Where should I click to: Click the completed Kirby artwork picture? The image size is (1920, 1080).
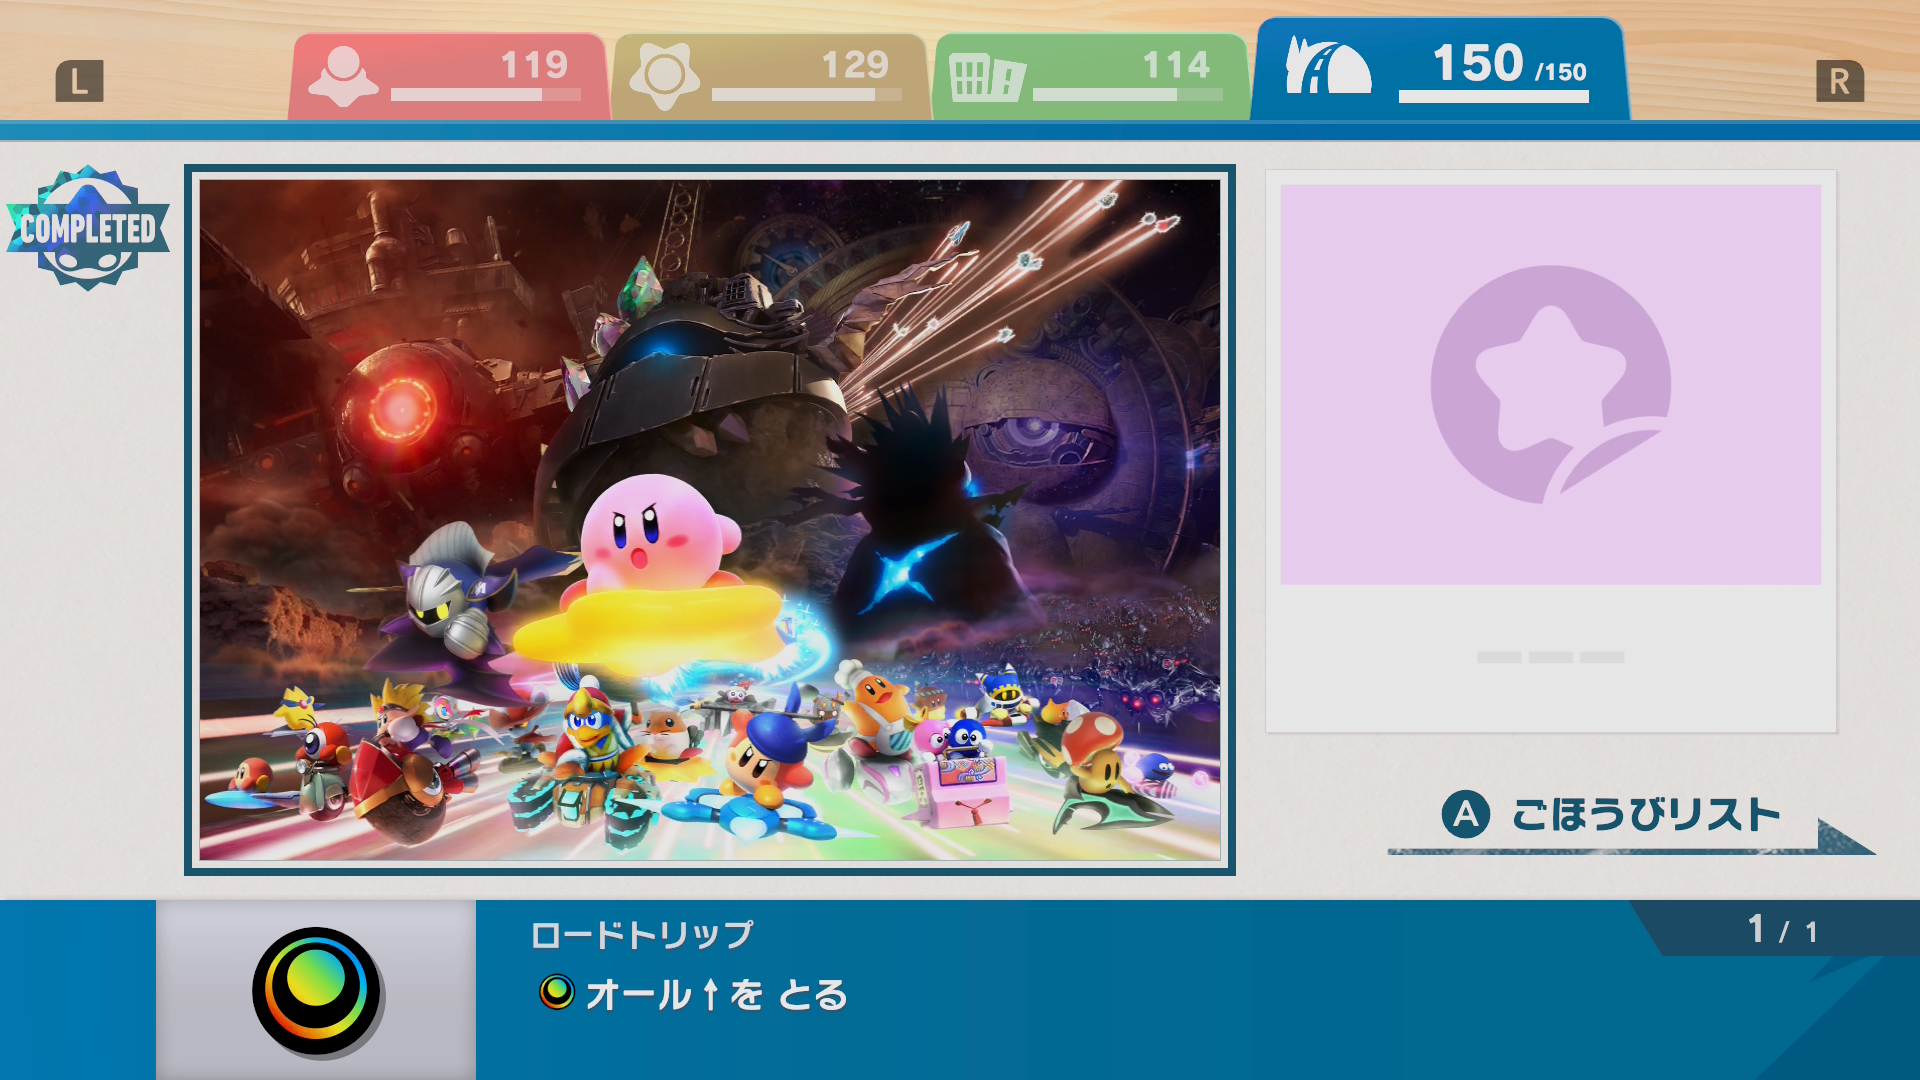710,520
